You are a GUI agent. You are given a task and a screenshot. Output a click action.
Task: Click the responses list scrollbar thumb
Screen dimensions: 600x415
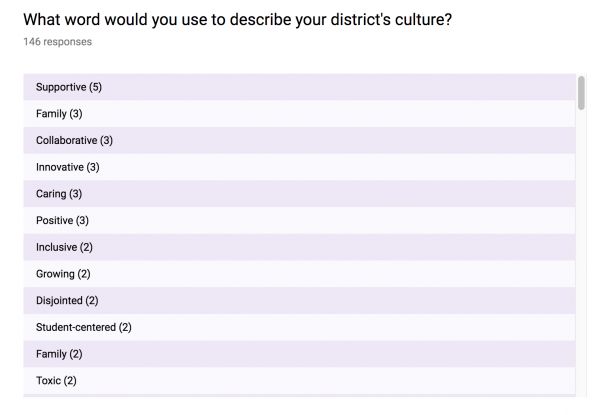pos(581,93)
